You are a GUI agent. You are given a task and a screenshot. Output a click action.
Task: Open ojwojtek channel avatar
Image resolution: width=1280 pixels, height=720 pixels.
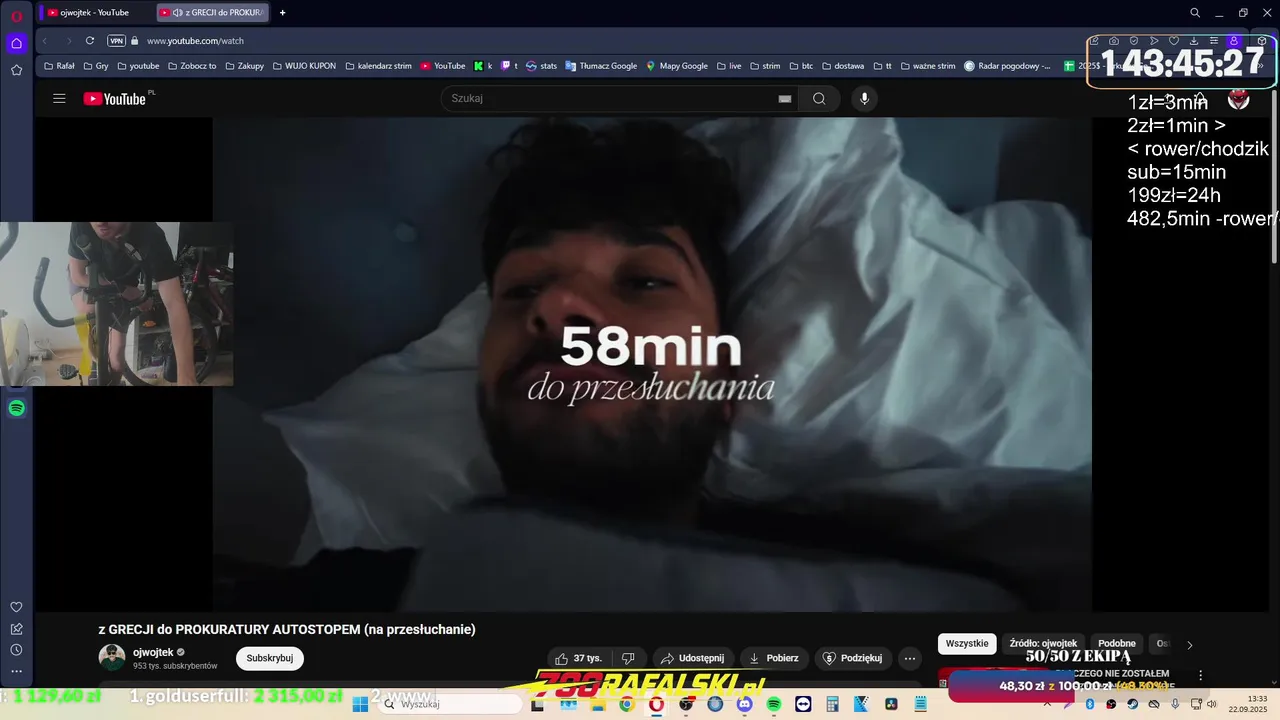tap(112, 658)
